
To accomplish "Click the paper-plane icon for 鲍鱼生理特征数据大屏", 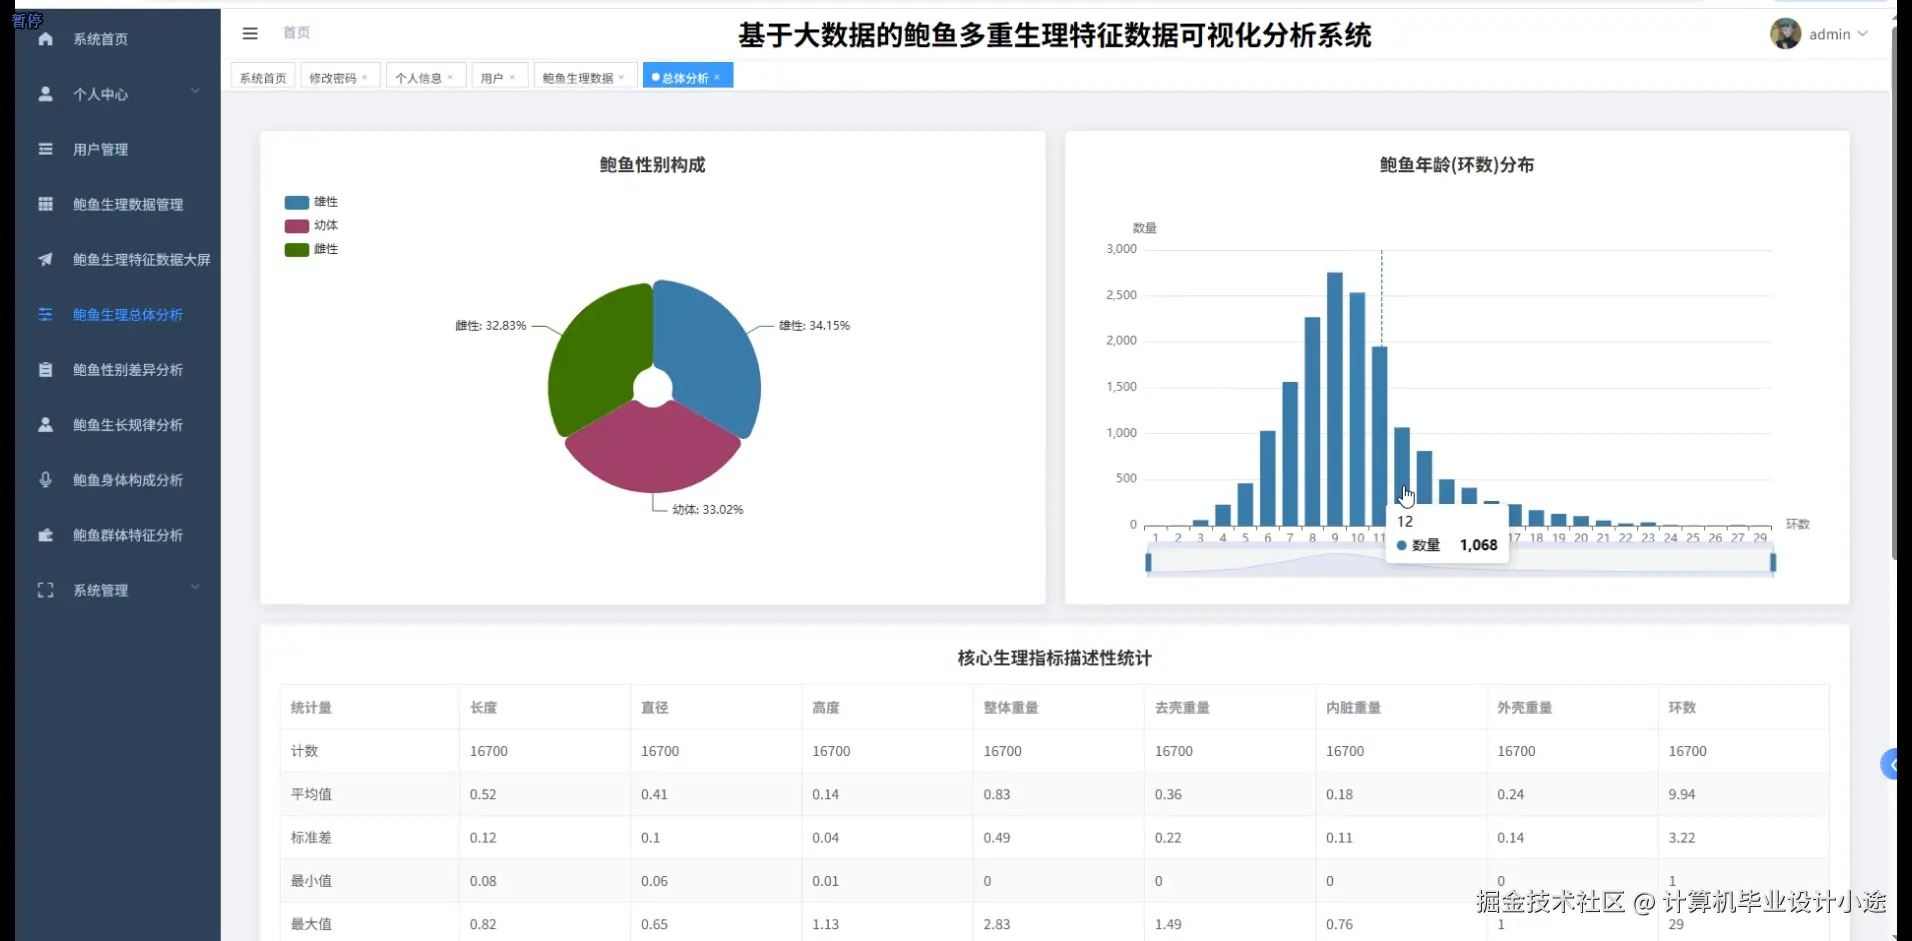I will [45, 259].
